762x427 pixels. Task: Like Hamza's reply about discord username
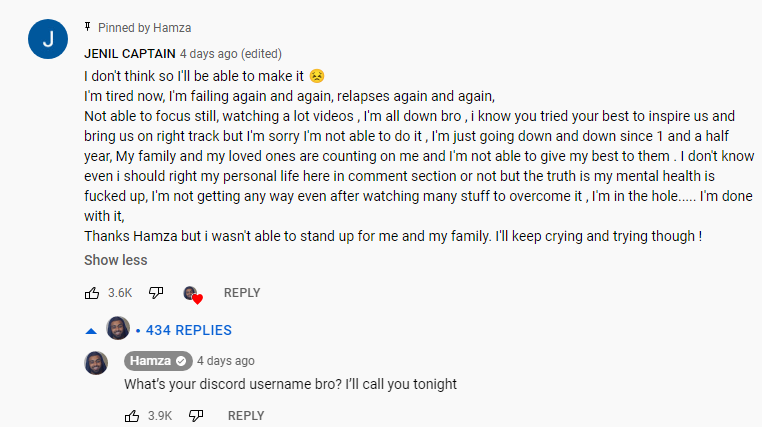tap(132, 416)
